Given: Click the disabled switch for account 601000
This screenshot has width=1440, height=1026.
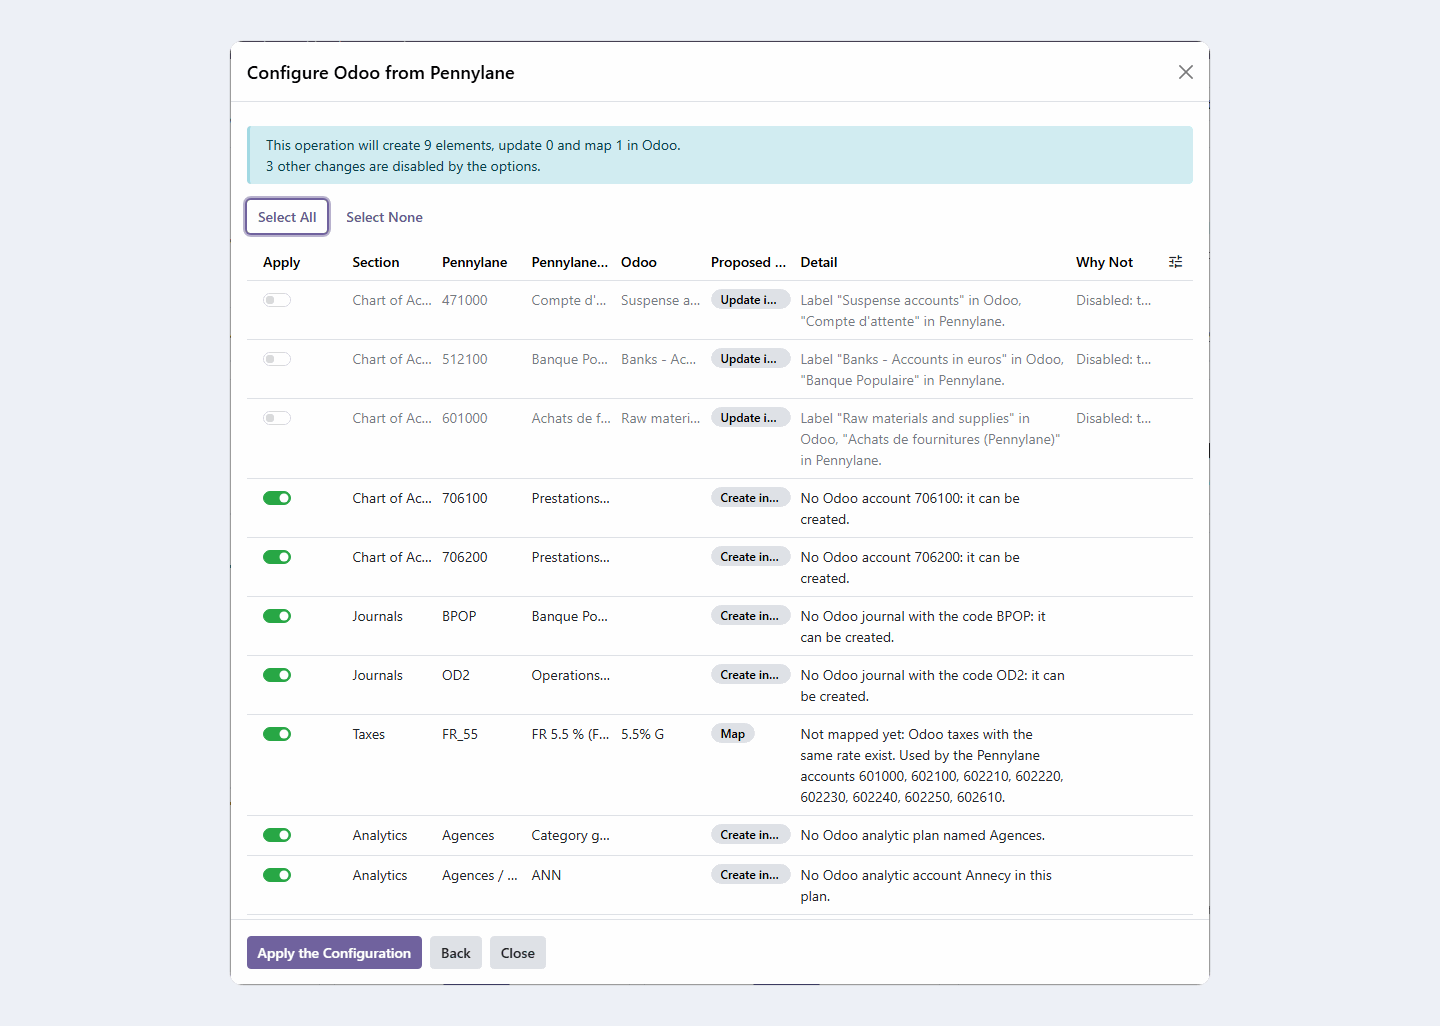Looking at the screenshot, I should point(277,418).
